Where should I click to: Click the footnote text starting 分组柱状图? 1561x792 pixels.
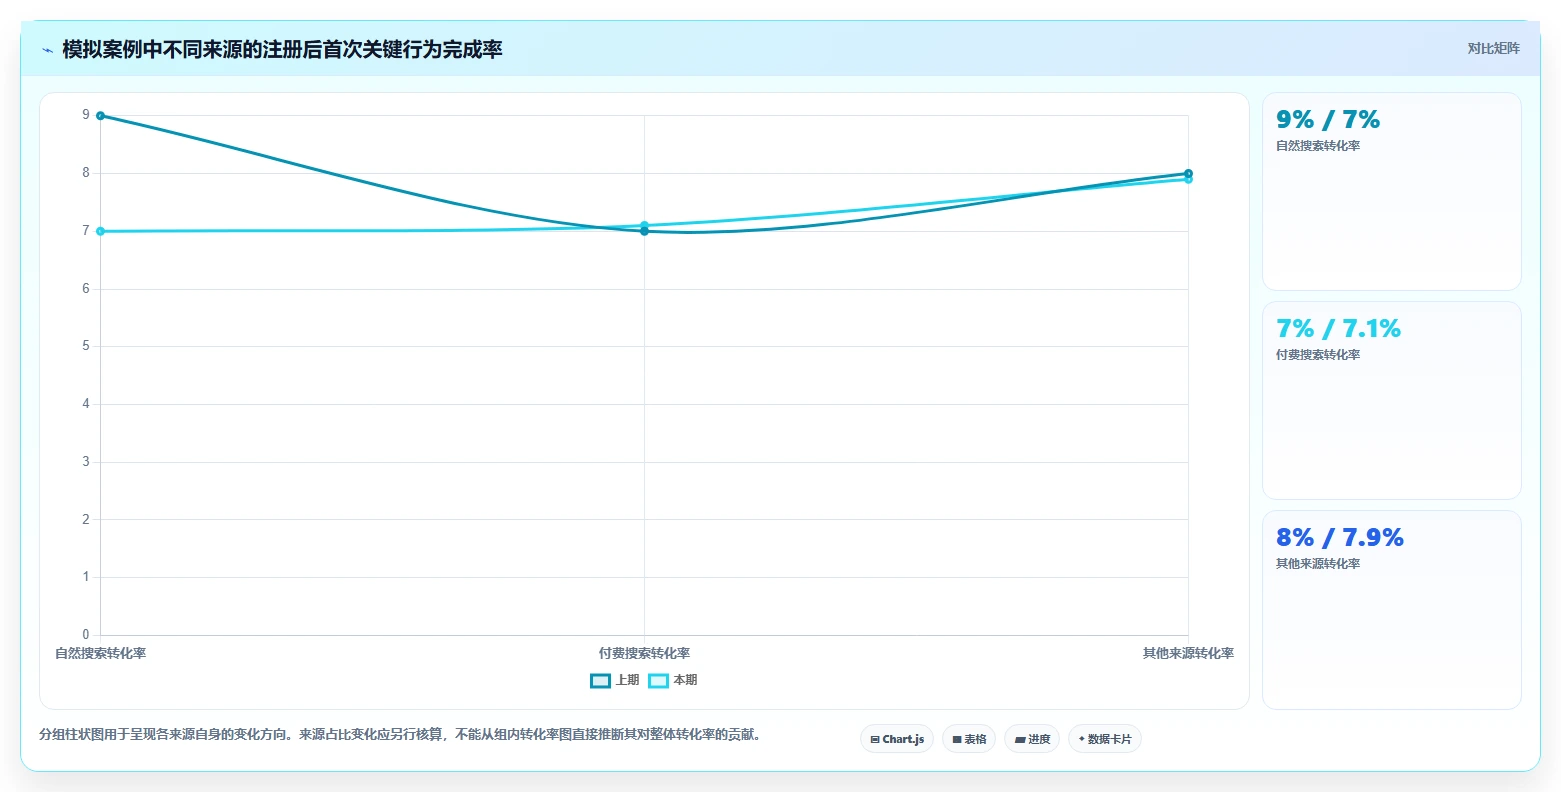point(403,734)
